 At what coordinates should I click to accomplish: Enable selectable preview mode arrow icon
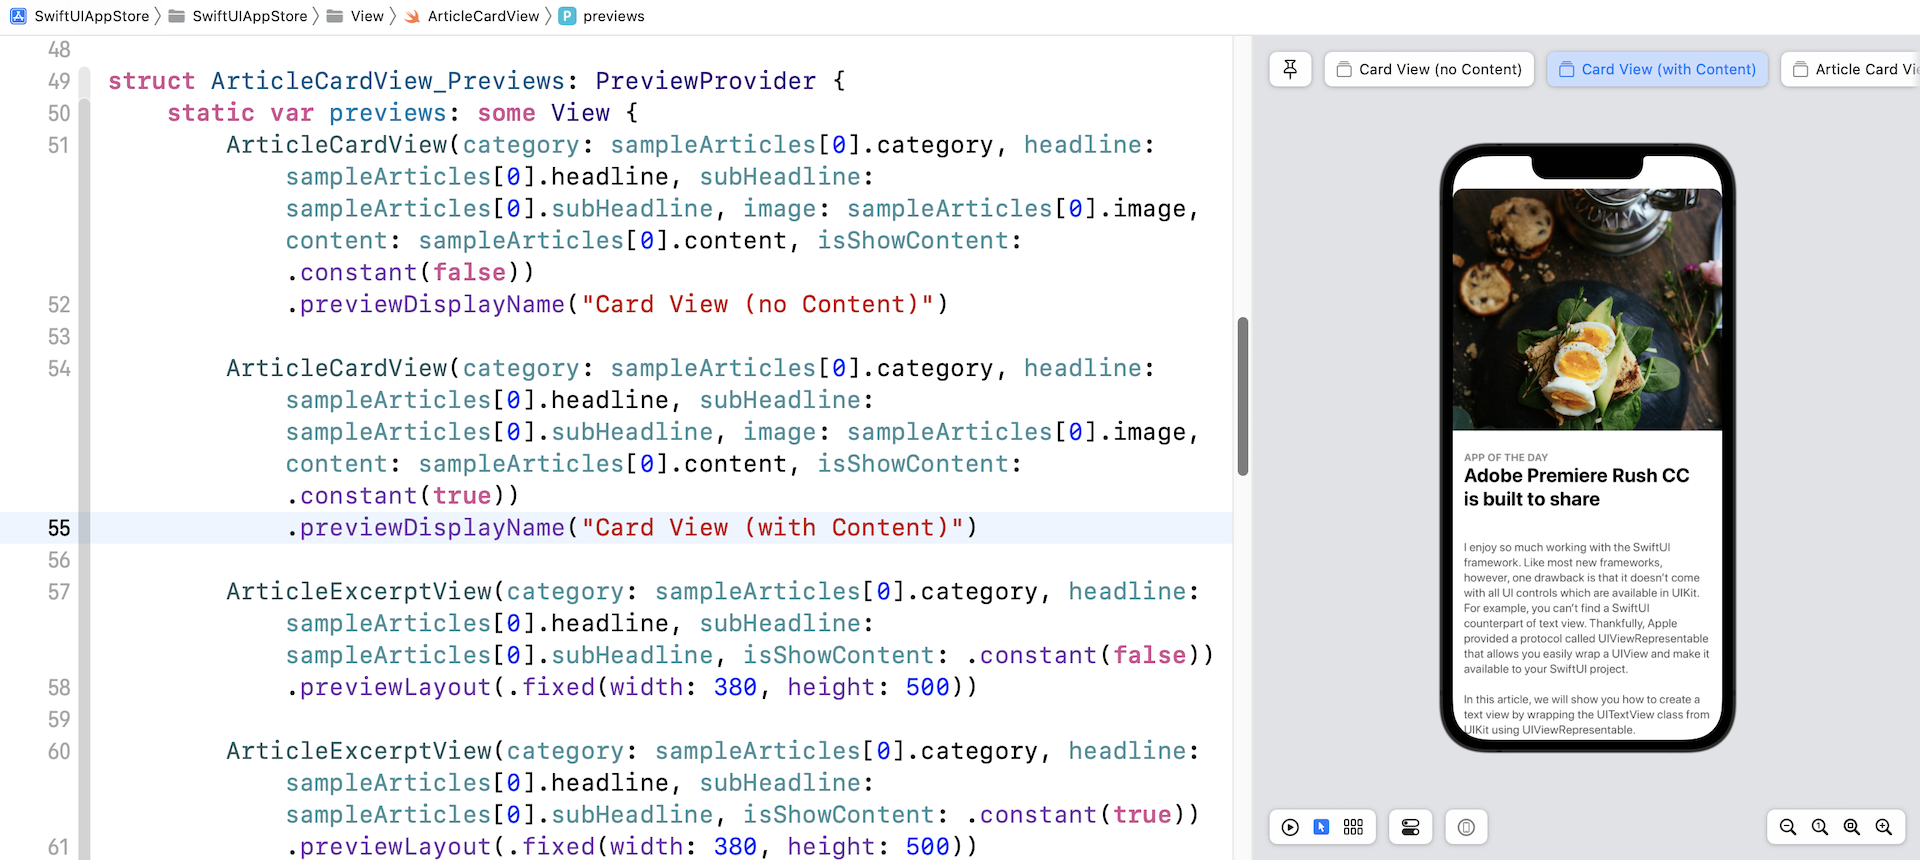pos(1322,827)
